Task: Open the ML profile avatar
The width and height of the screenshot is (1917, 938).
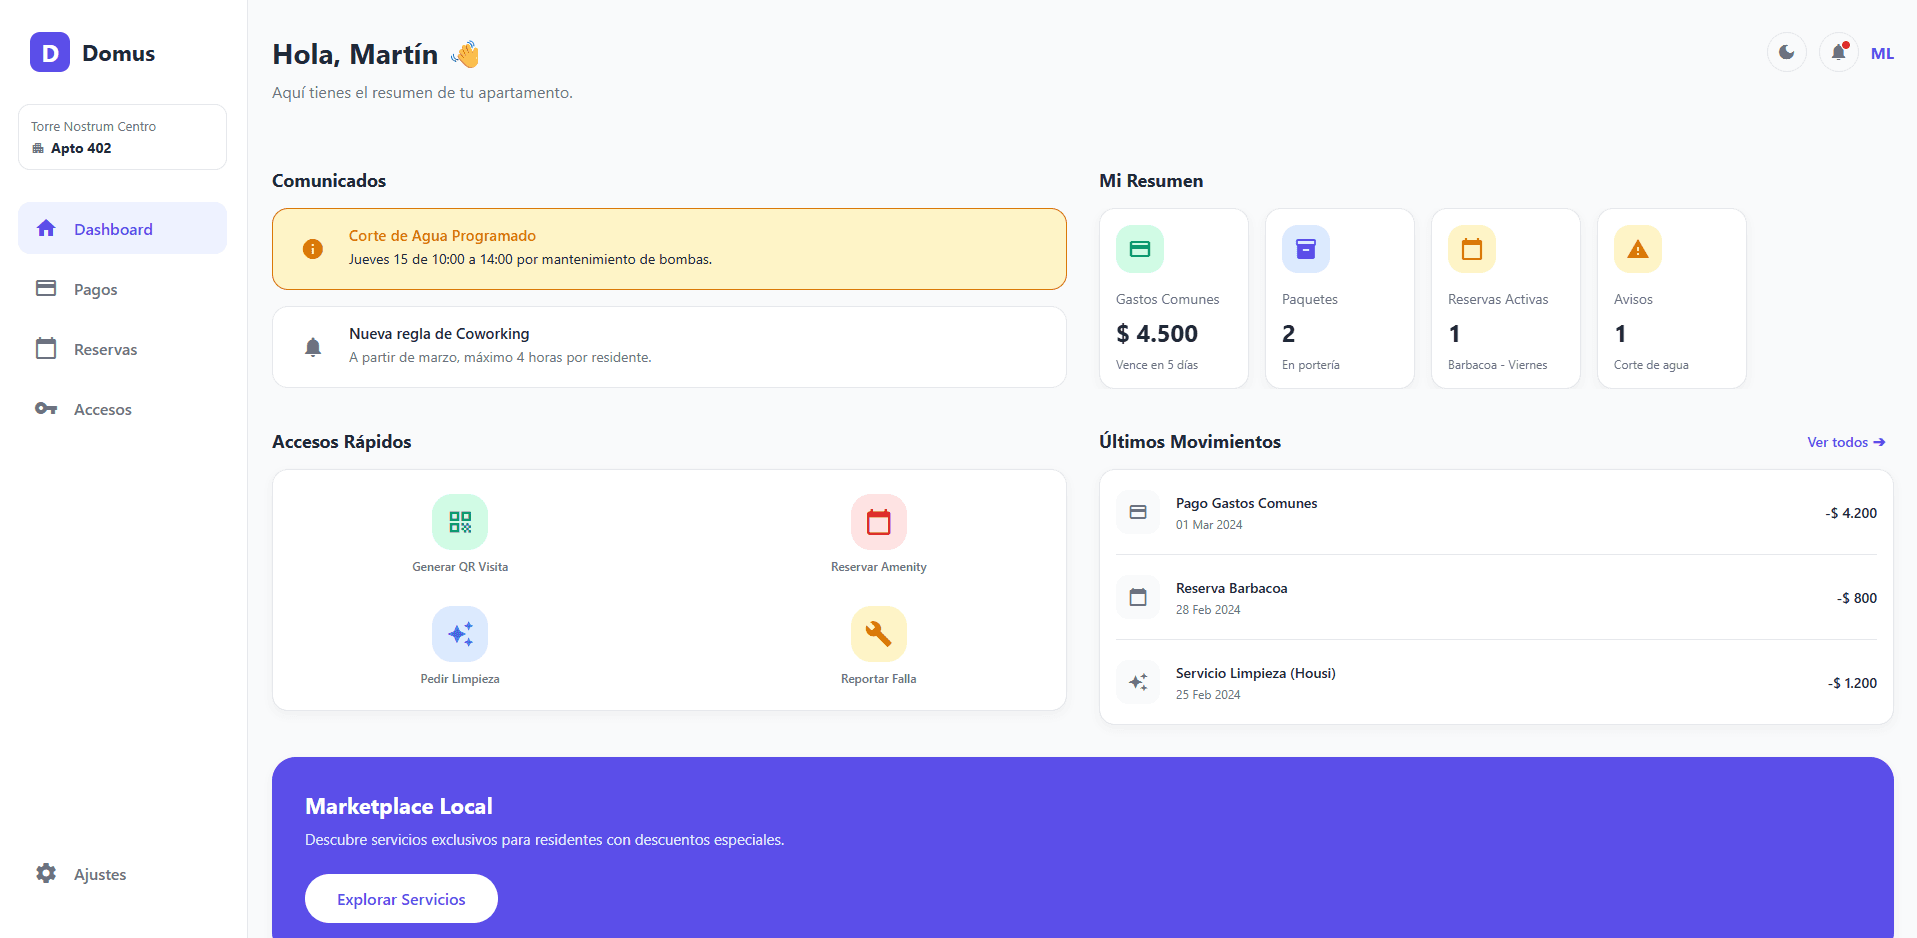Action: (x=1883, y=53)
